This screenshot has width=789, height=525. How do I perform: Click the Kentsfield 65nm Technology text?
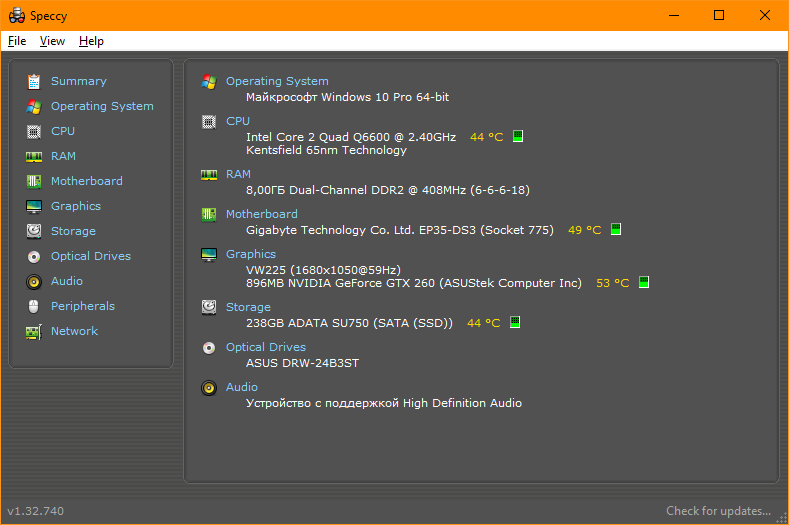(x=326, y=150)
